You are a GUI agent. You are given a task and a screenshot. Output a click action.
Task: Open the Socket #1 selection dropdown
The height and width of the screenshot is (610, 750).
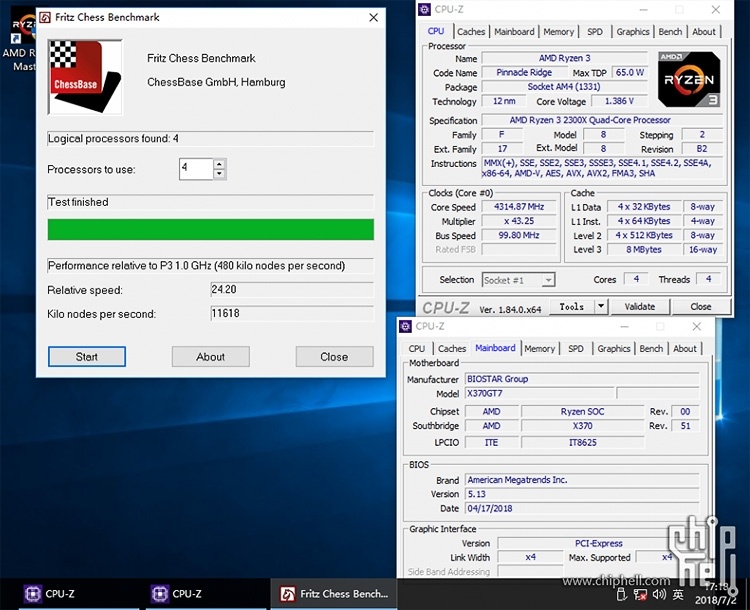point(549,280)
